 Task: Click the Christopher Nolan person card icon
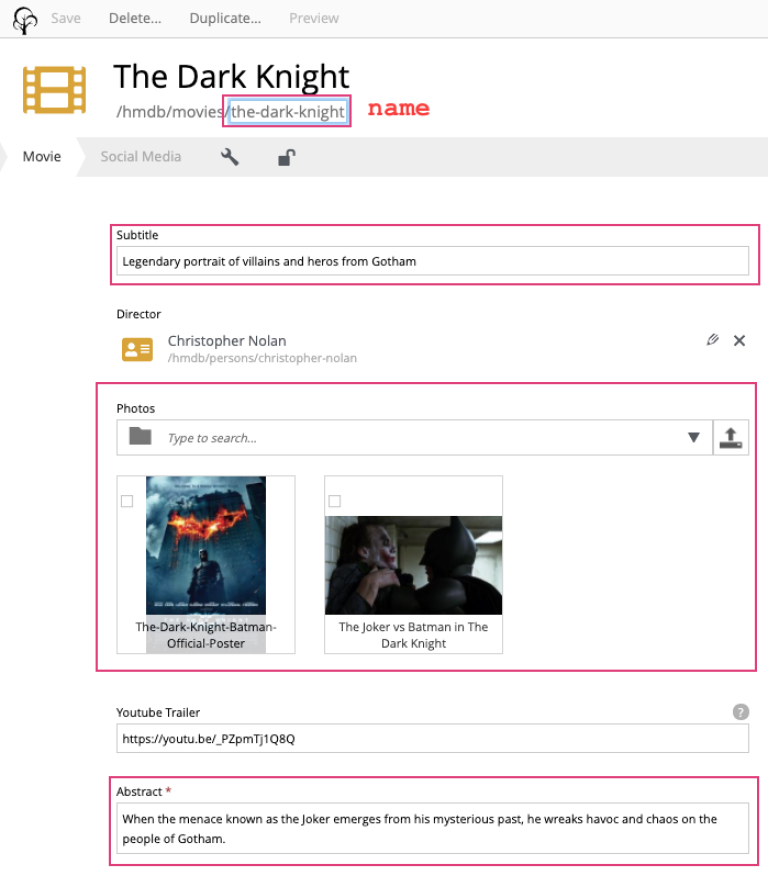tap(137, 349)
